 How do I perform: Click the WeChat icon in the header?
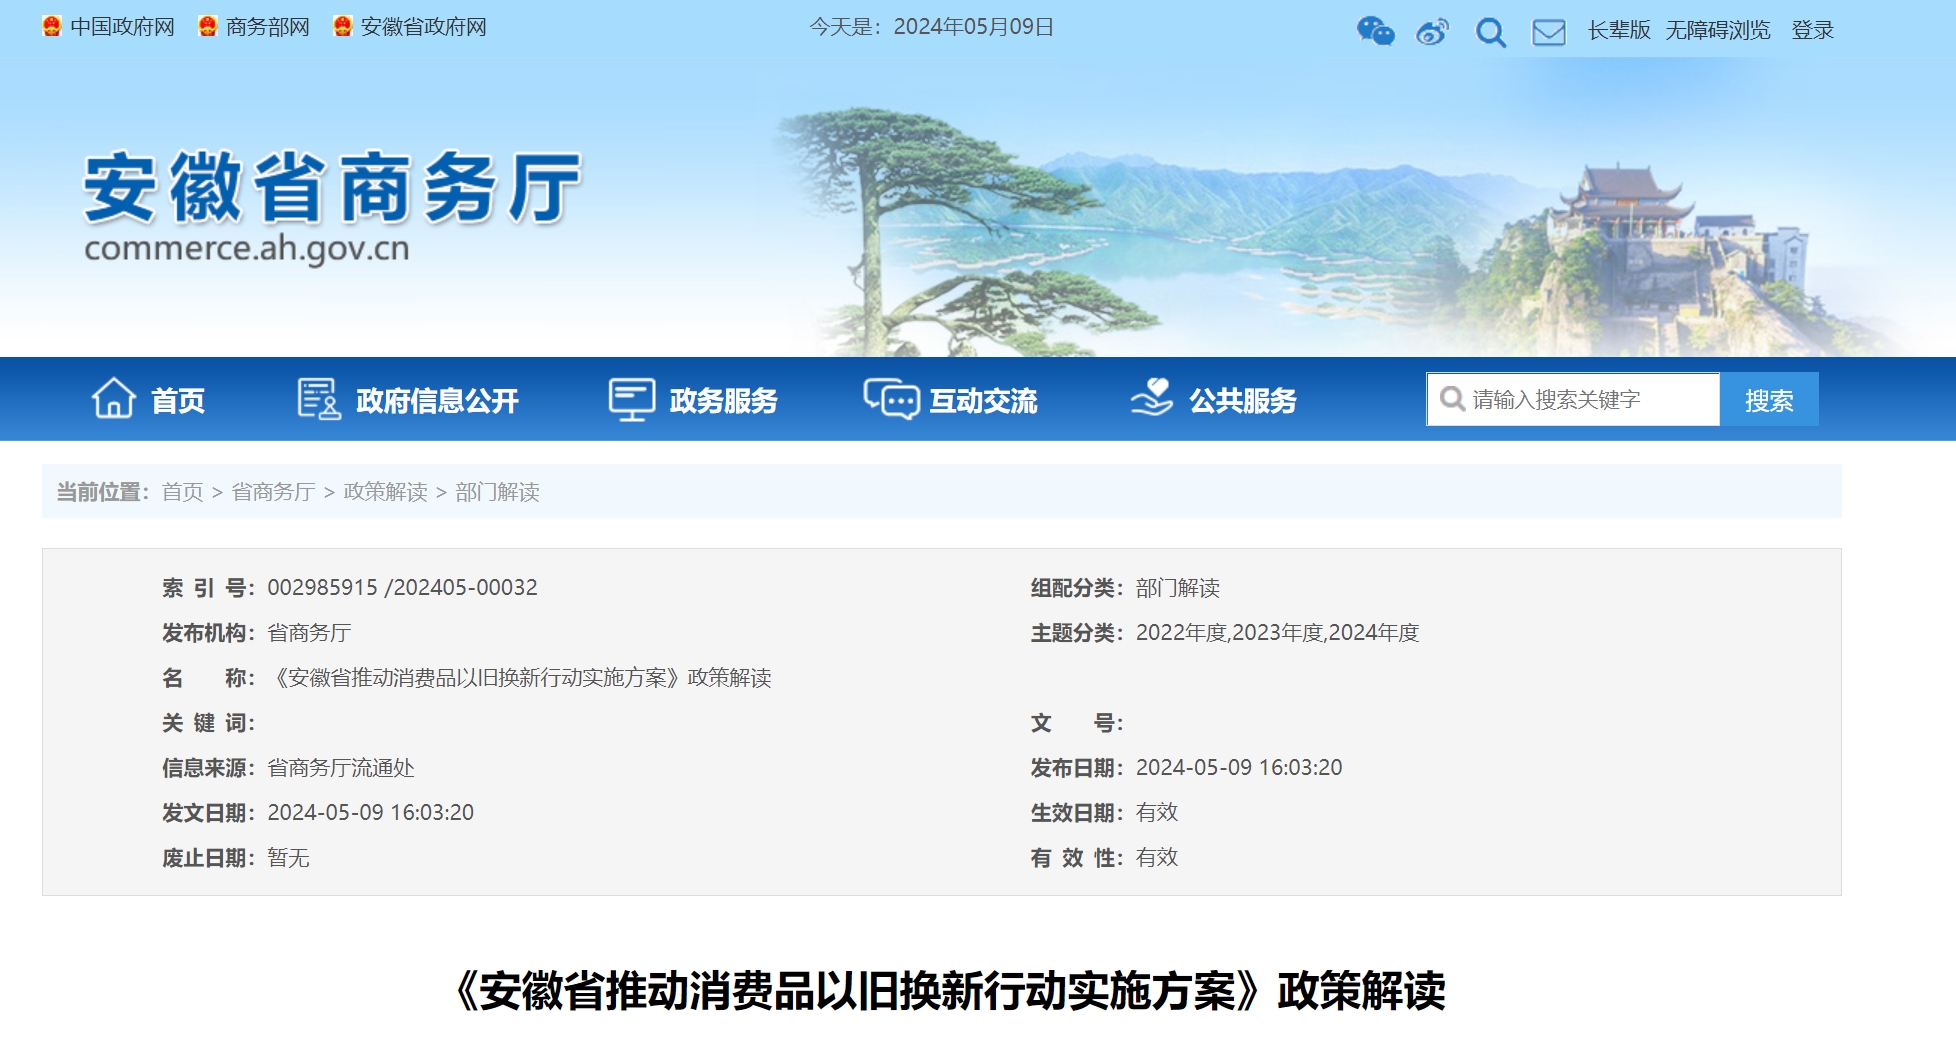pyautogui.click(x=1375, y=31)
